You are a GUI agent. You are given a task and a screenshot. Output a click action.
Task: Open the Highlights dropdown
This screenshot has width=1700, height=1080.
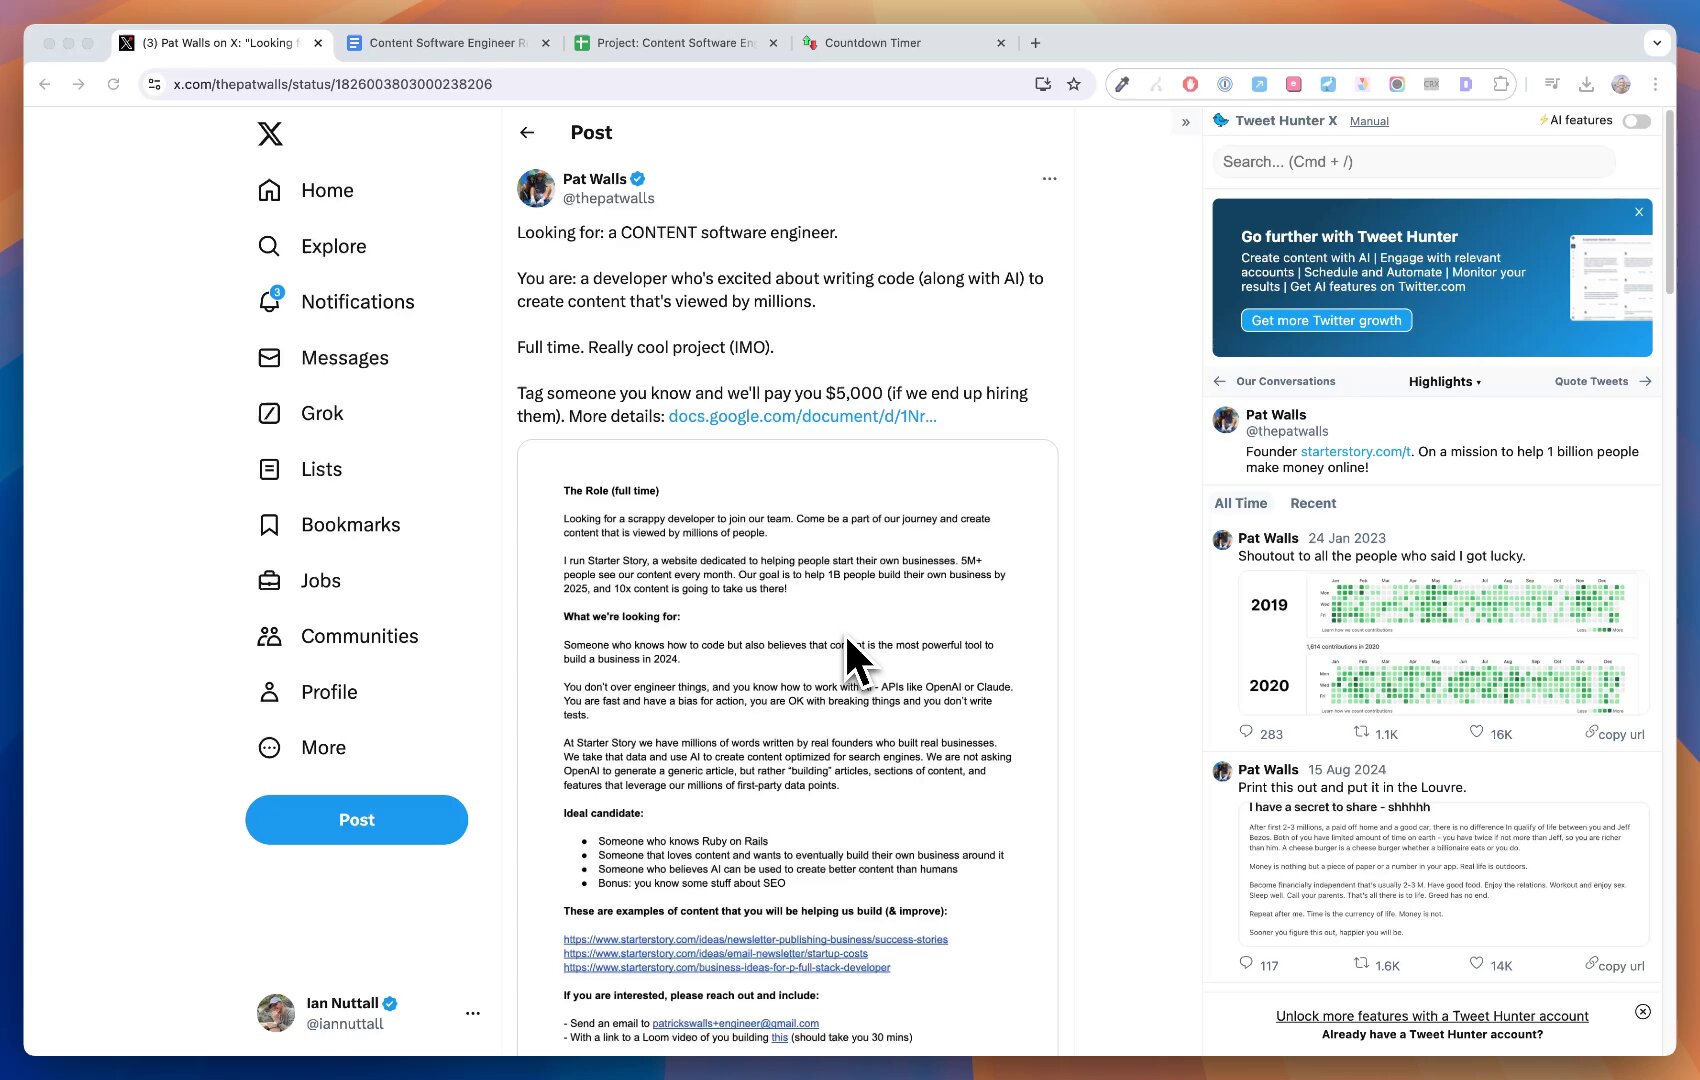1445,382
